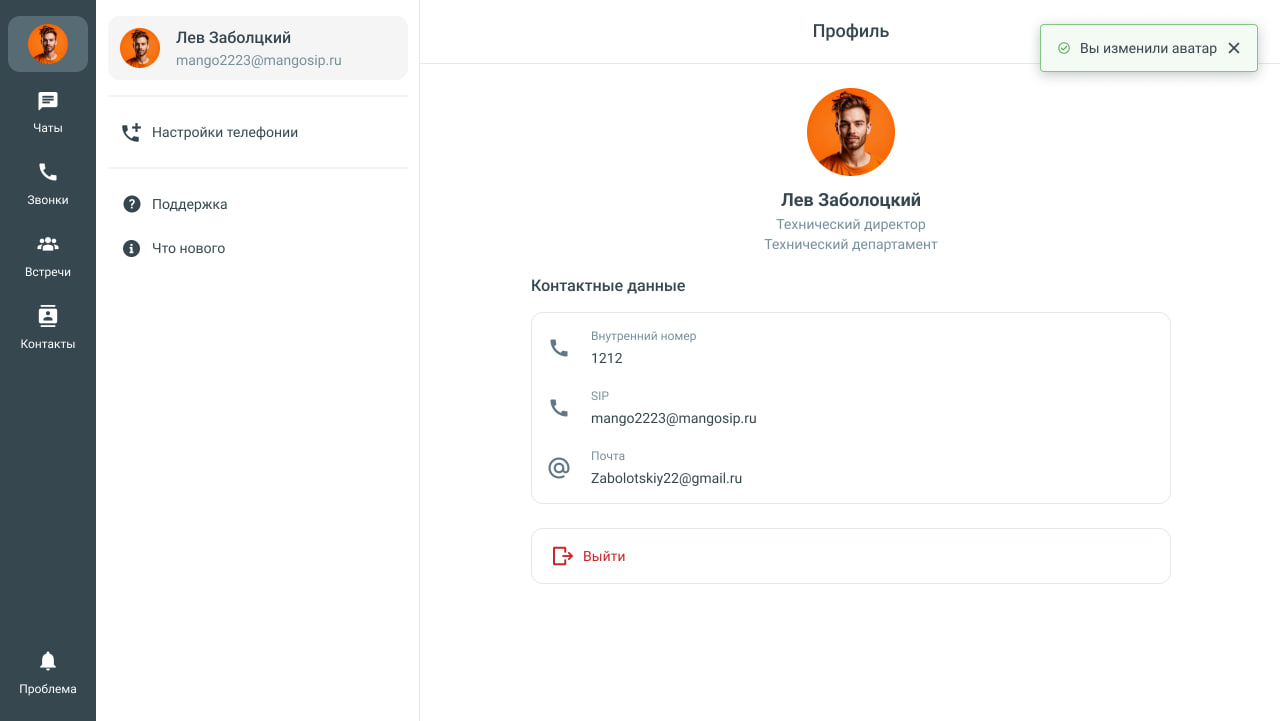Click the email Zabolotskiy22@gmail.ru

(666, 478)
